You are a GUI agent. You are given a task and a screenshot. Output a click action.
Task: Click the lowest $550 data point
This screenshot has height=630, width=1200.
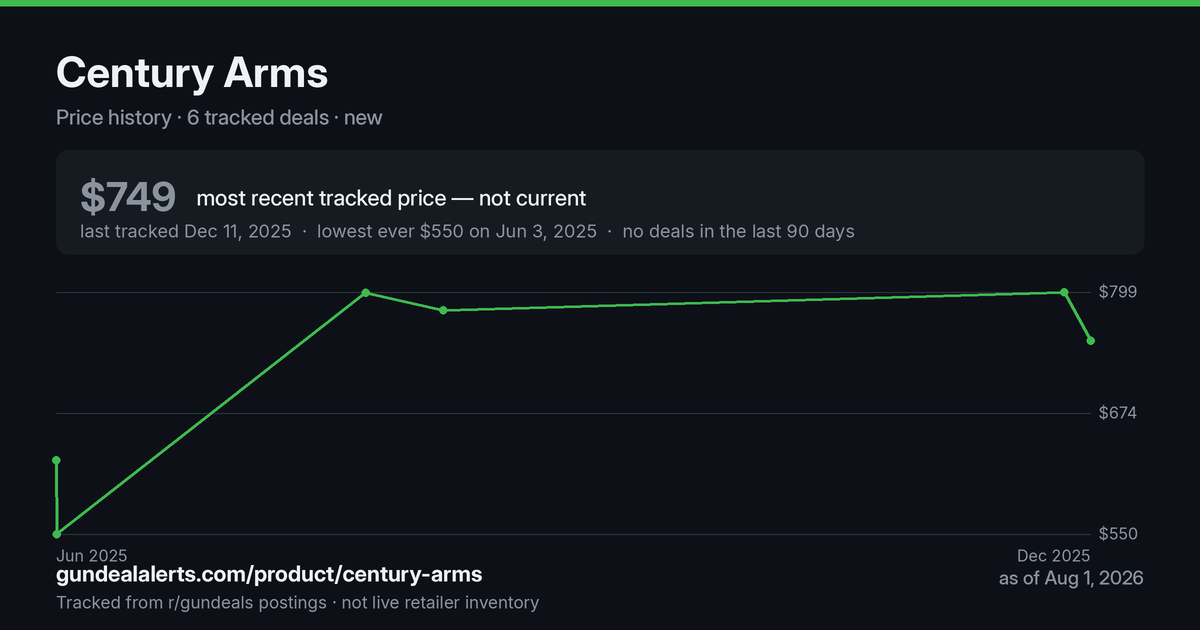click(57, 534)
